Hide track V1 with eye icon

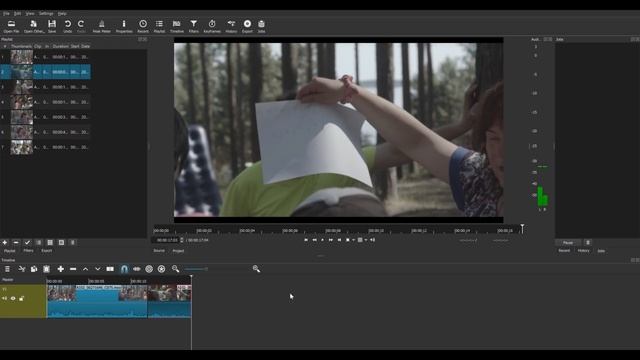tap(13, 299)
